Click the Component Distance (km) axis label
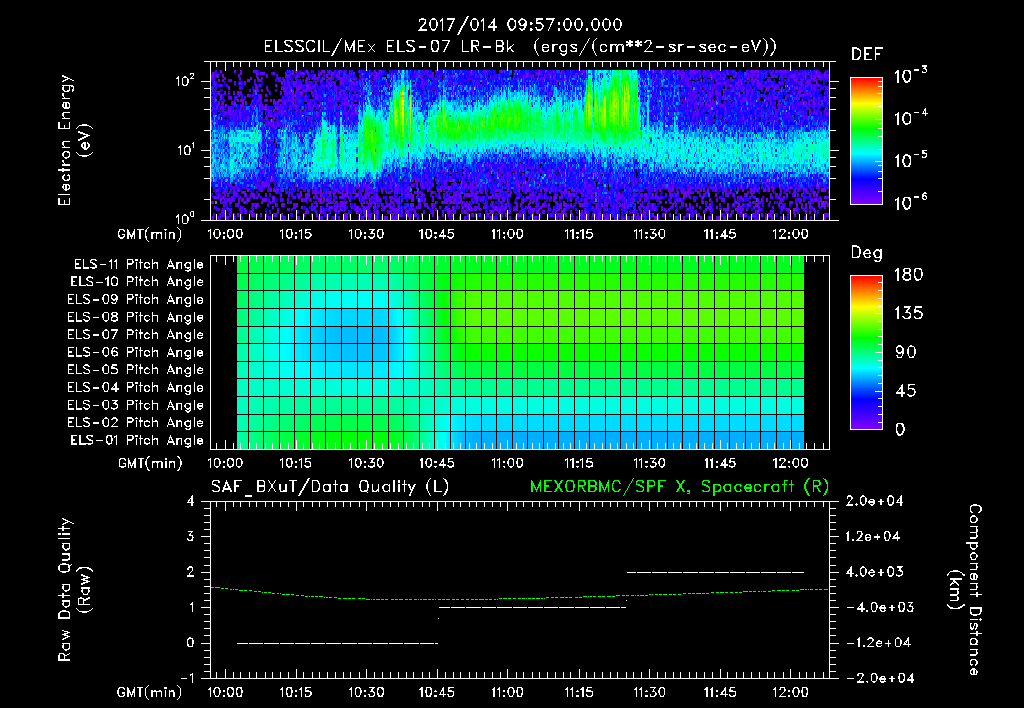1024x708 pixels. pos(965,590)
